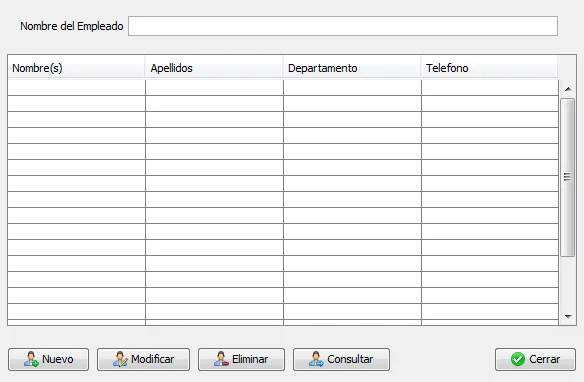Click the Consultar employee lookup icon
The width and height of the screenshot is (584, 382).
tap(316, 359)
